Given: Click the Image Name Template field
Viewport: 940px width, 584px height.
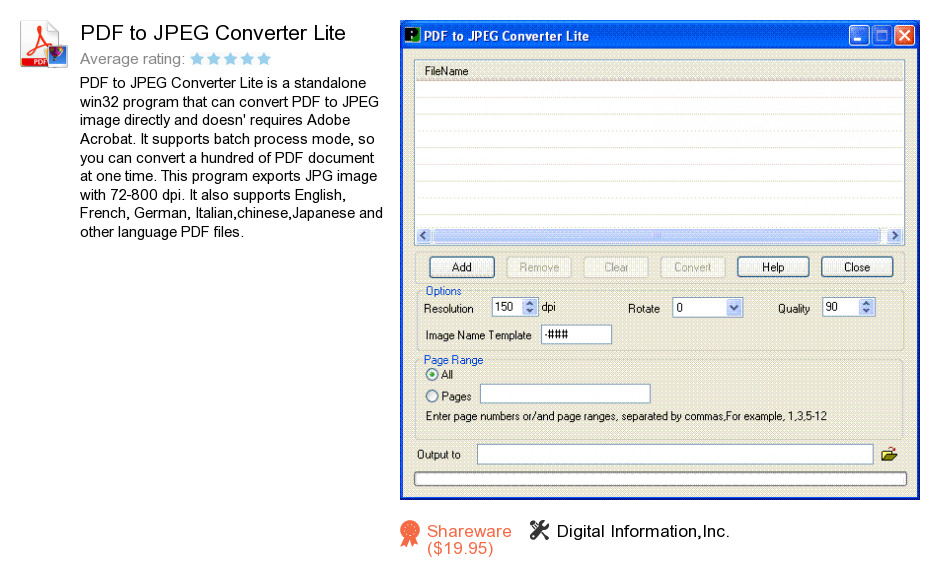Looking at the screenshot, I should coord(576,335).
